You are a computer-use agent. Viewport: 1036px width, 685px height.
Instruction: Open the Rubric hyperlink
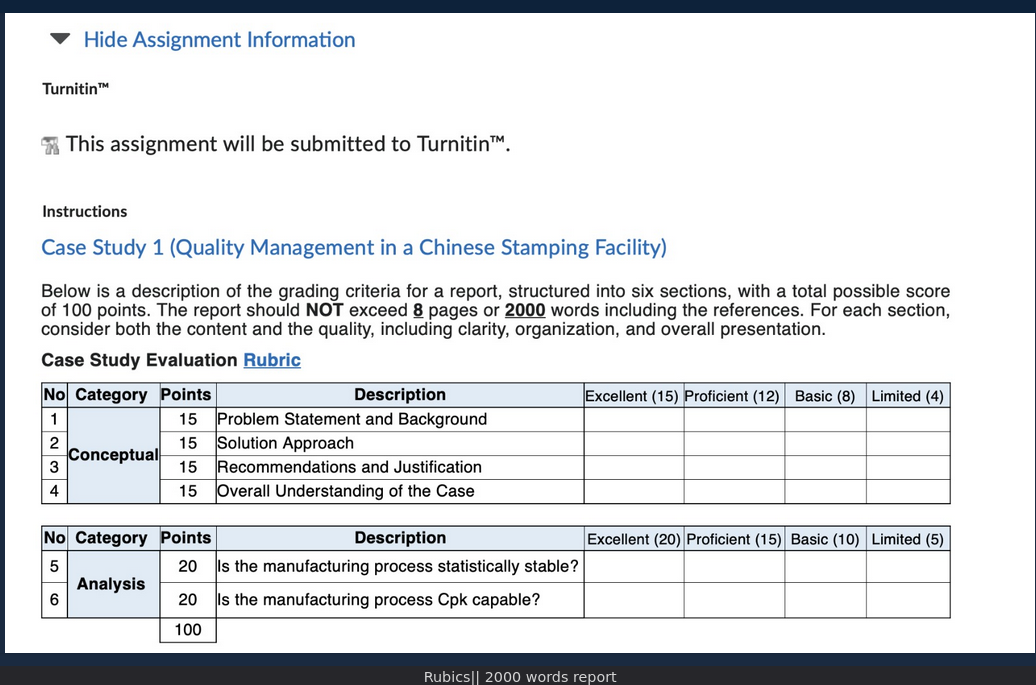[272, 360]
